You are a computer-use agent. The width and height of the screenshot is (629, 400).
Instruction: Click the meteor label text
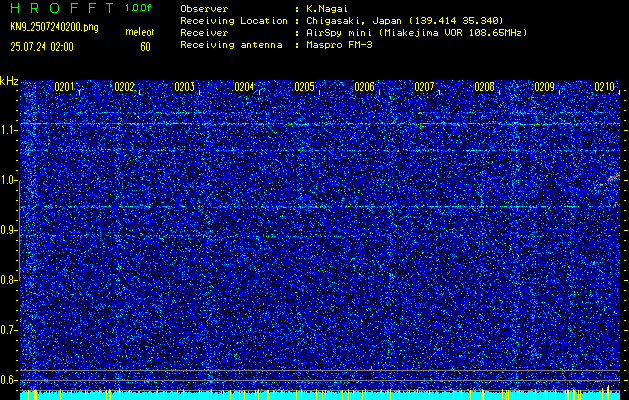click(x=140, y=32)
